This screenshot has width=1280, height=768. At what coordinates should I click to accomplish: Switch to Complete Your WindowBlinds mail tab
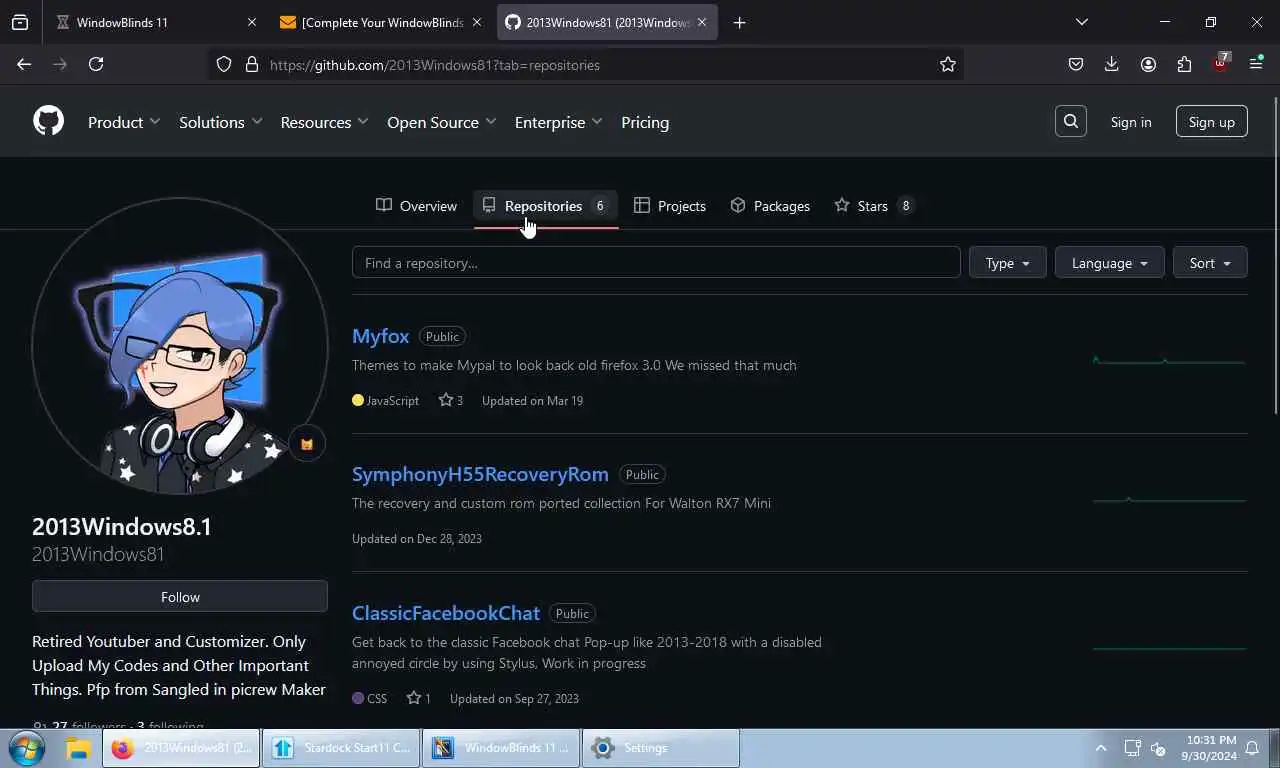click(382, 22)
